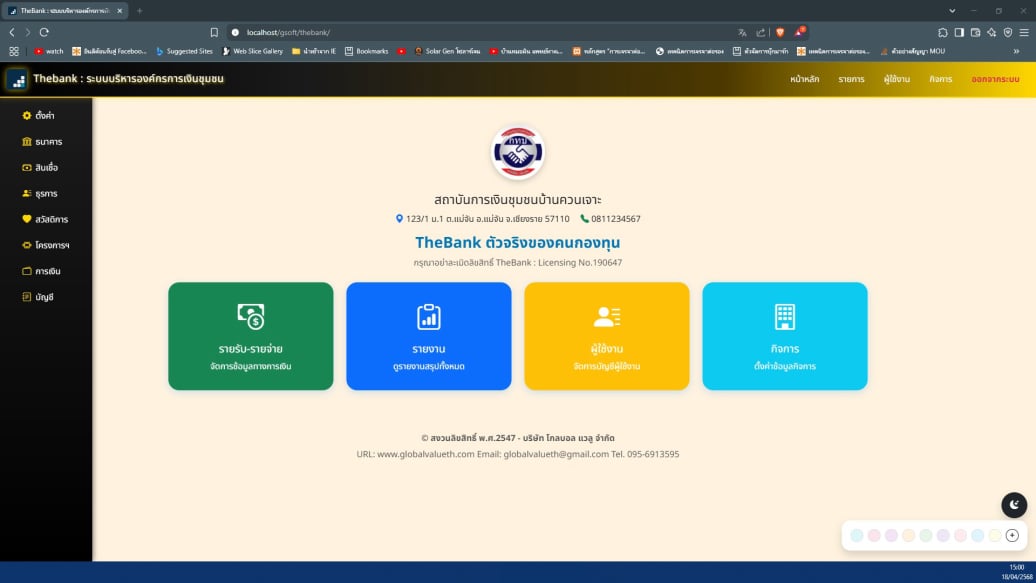The image size is (1036, 583).
Task: Open the Leo AI sparkle icon
Action: coord(992,32)
